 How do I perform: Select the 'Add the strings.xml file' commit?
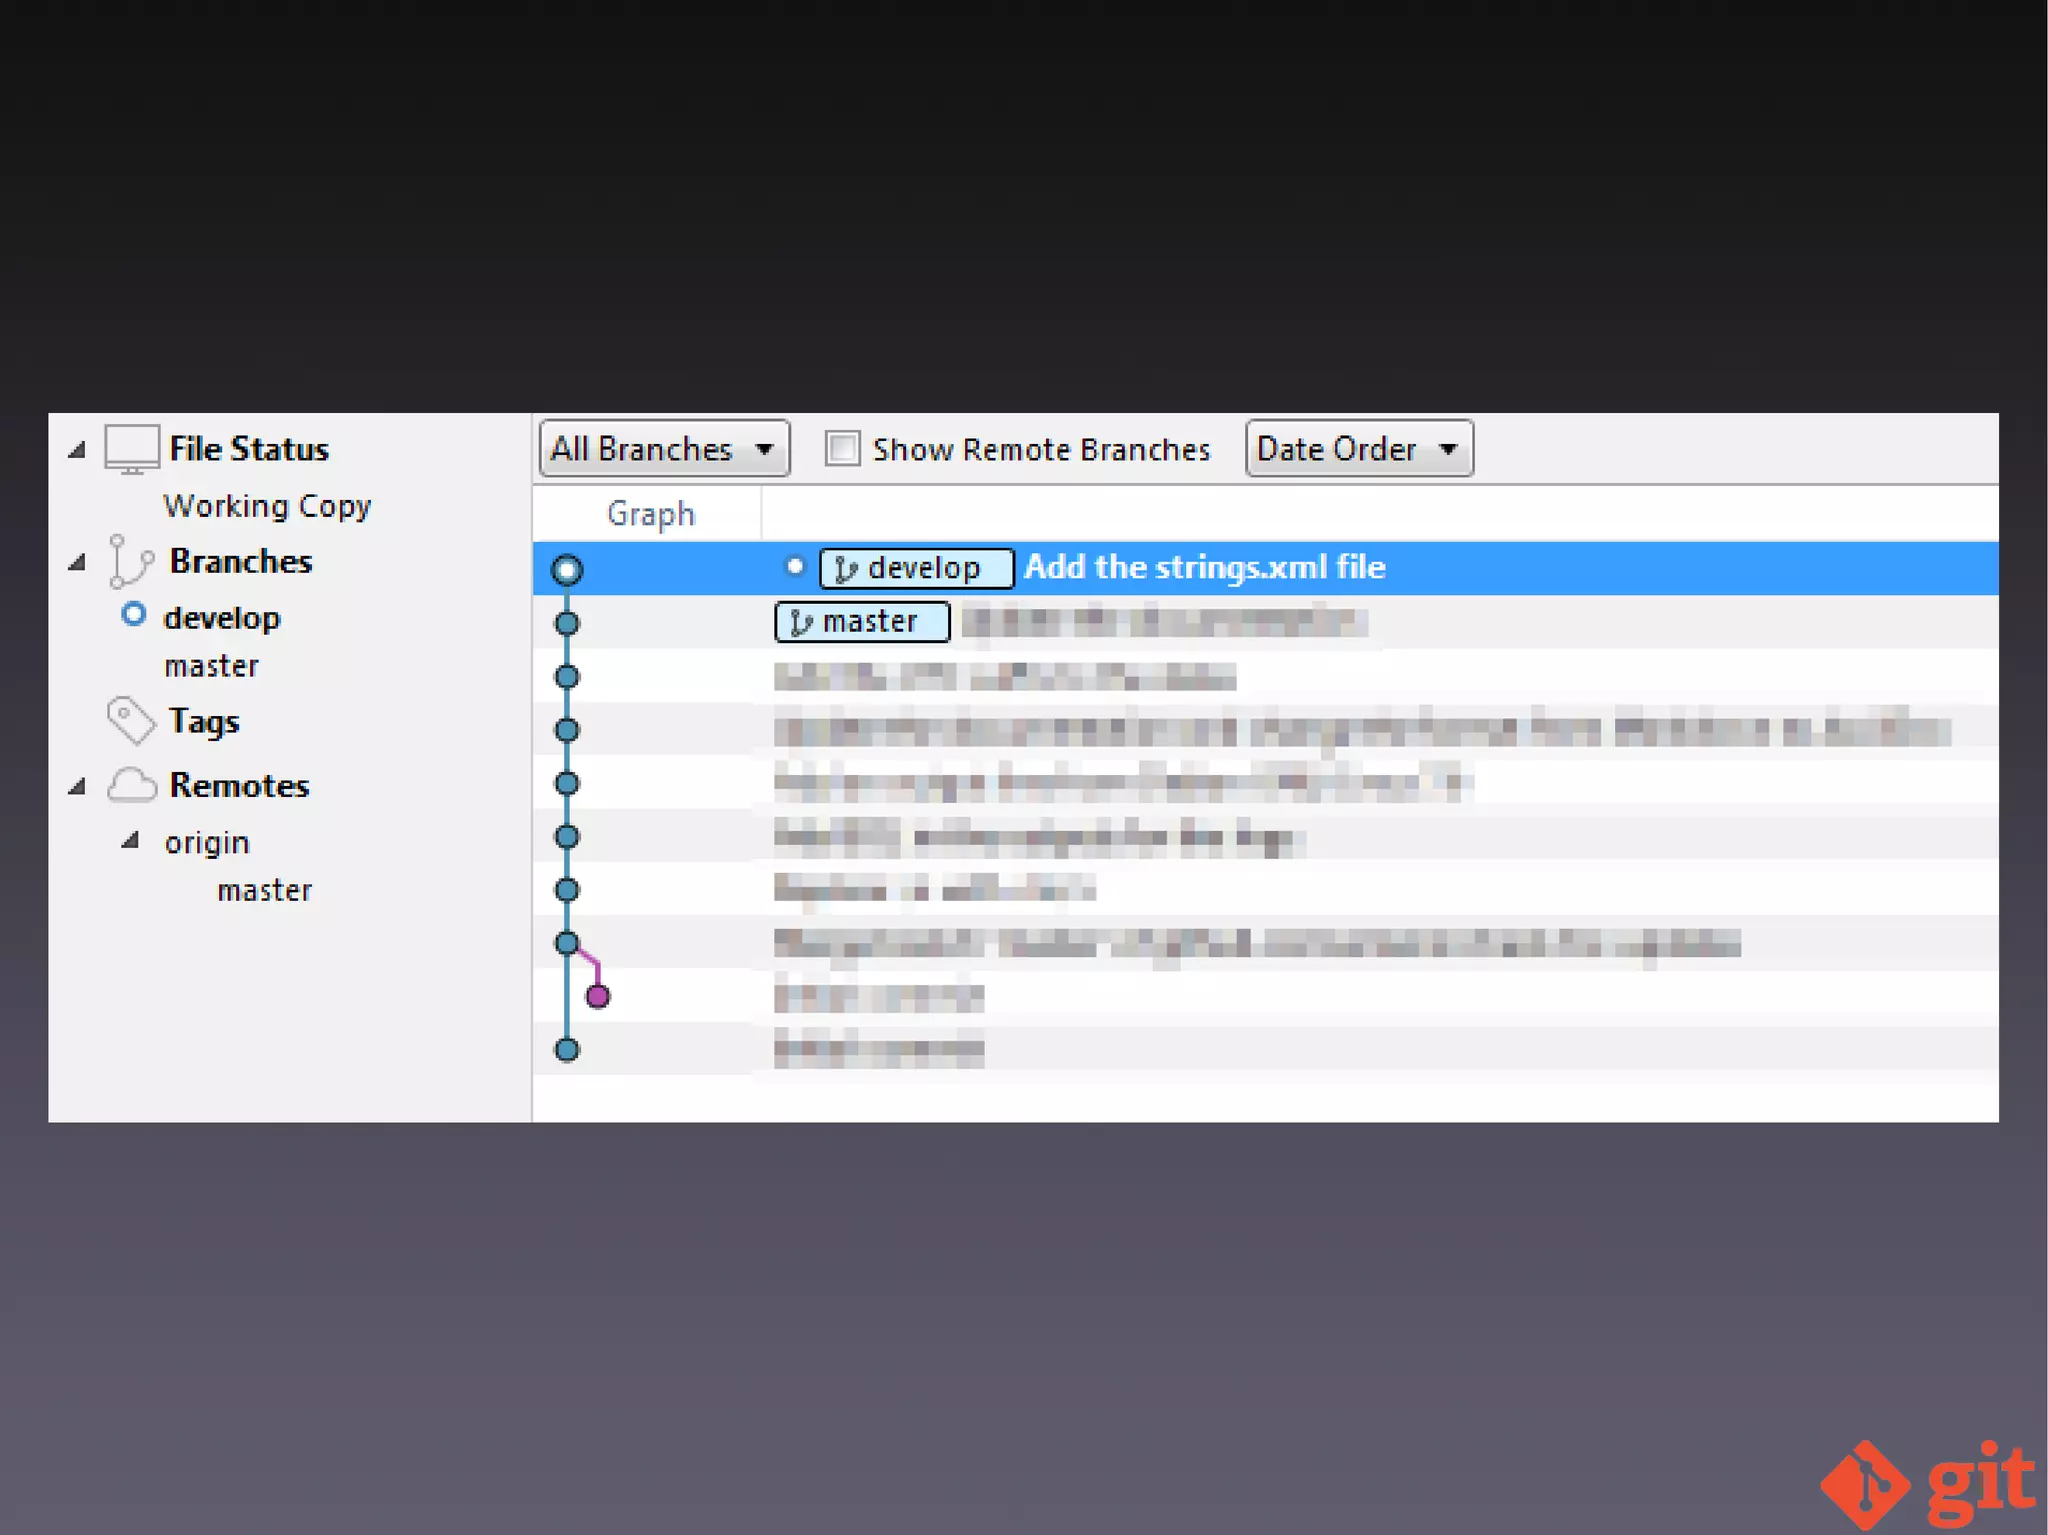click(1204, 568)
